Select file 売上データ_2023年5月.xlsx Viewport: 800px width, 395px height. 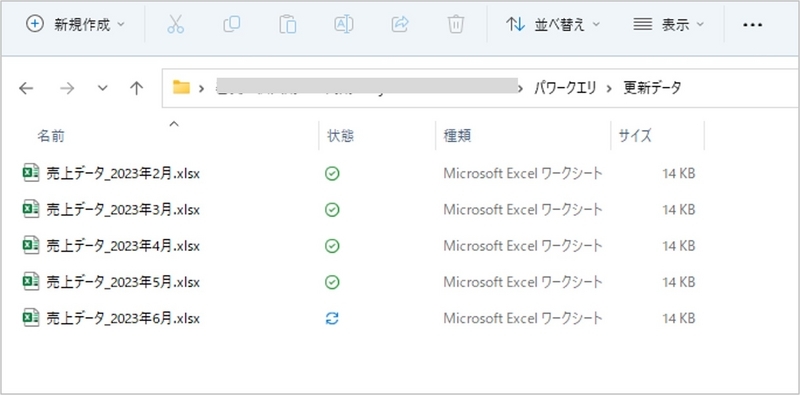tap(123, 282)
